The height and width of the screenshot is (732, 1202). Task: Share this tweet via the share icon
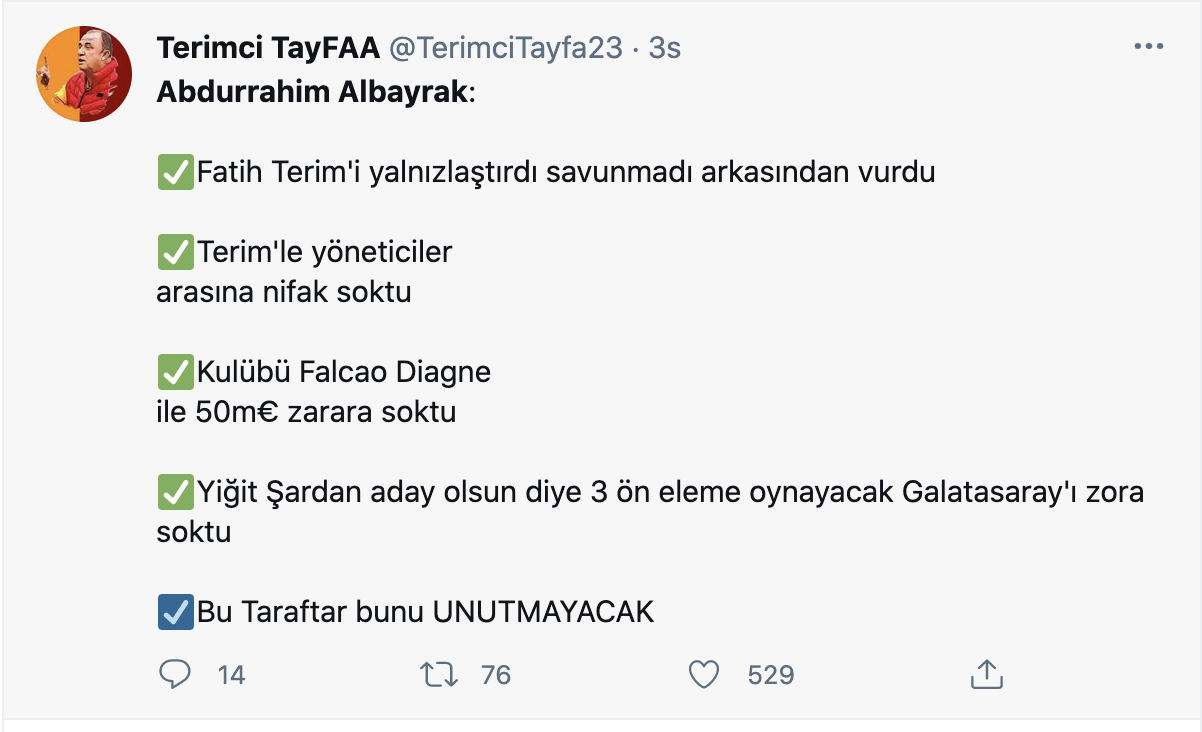tap(987, 675)
